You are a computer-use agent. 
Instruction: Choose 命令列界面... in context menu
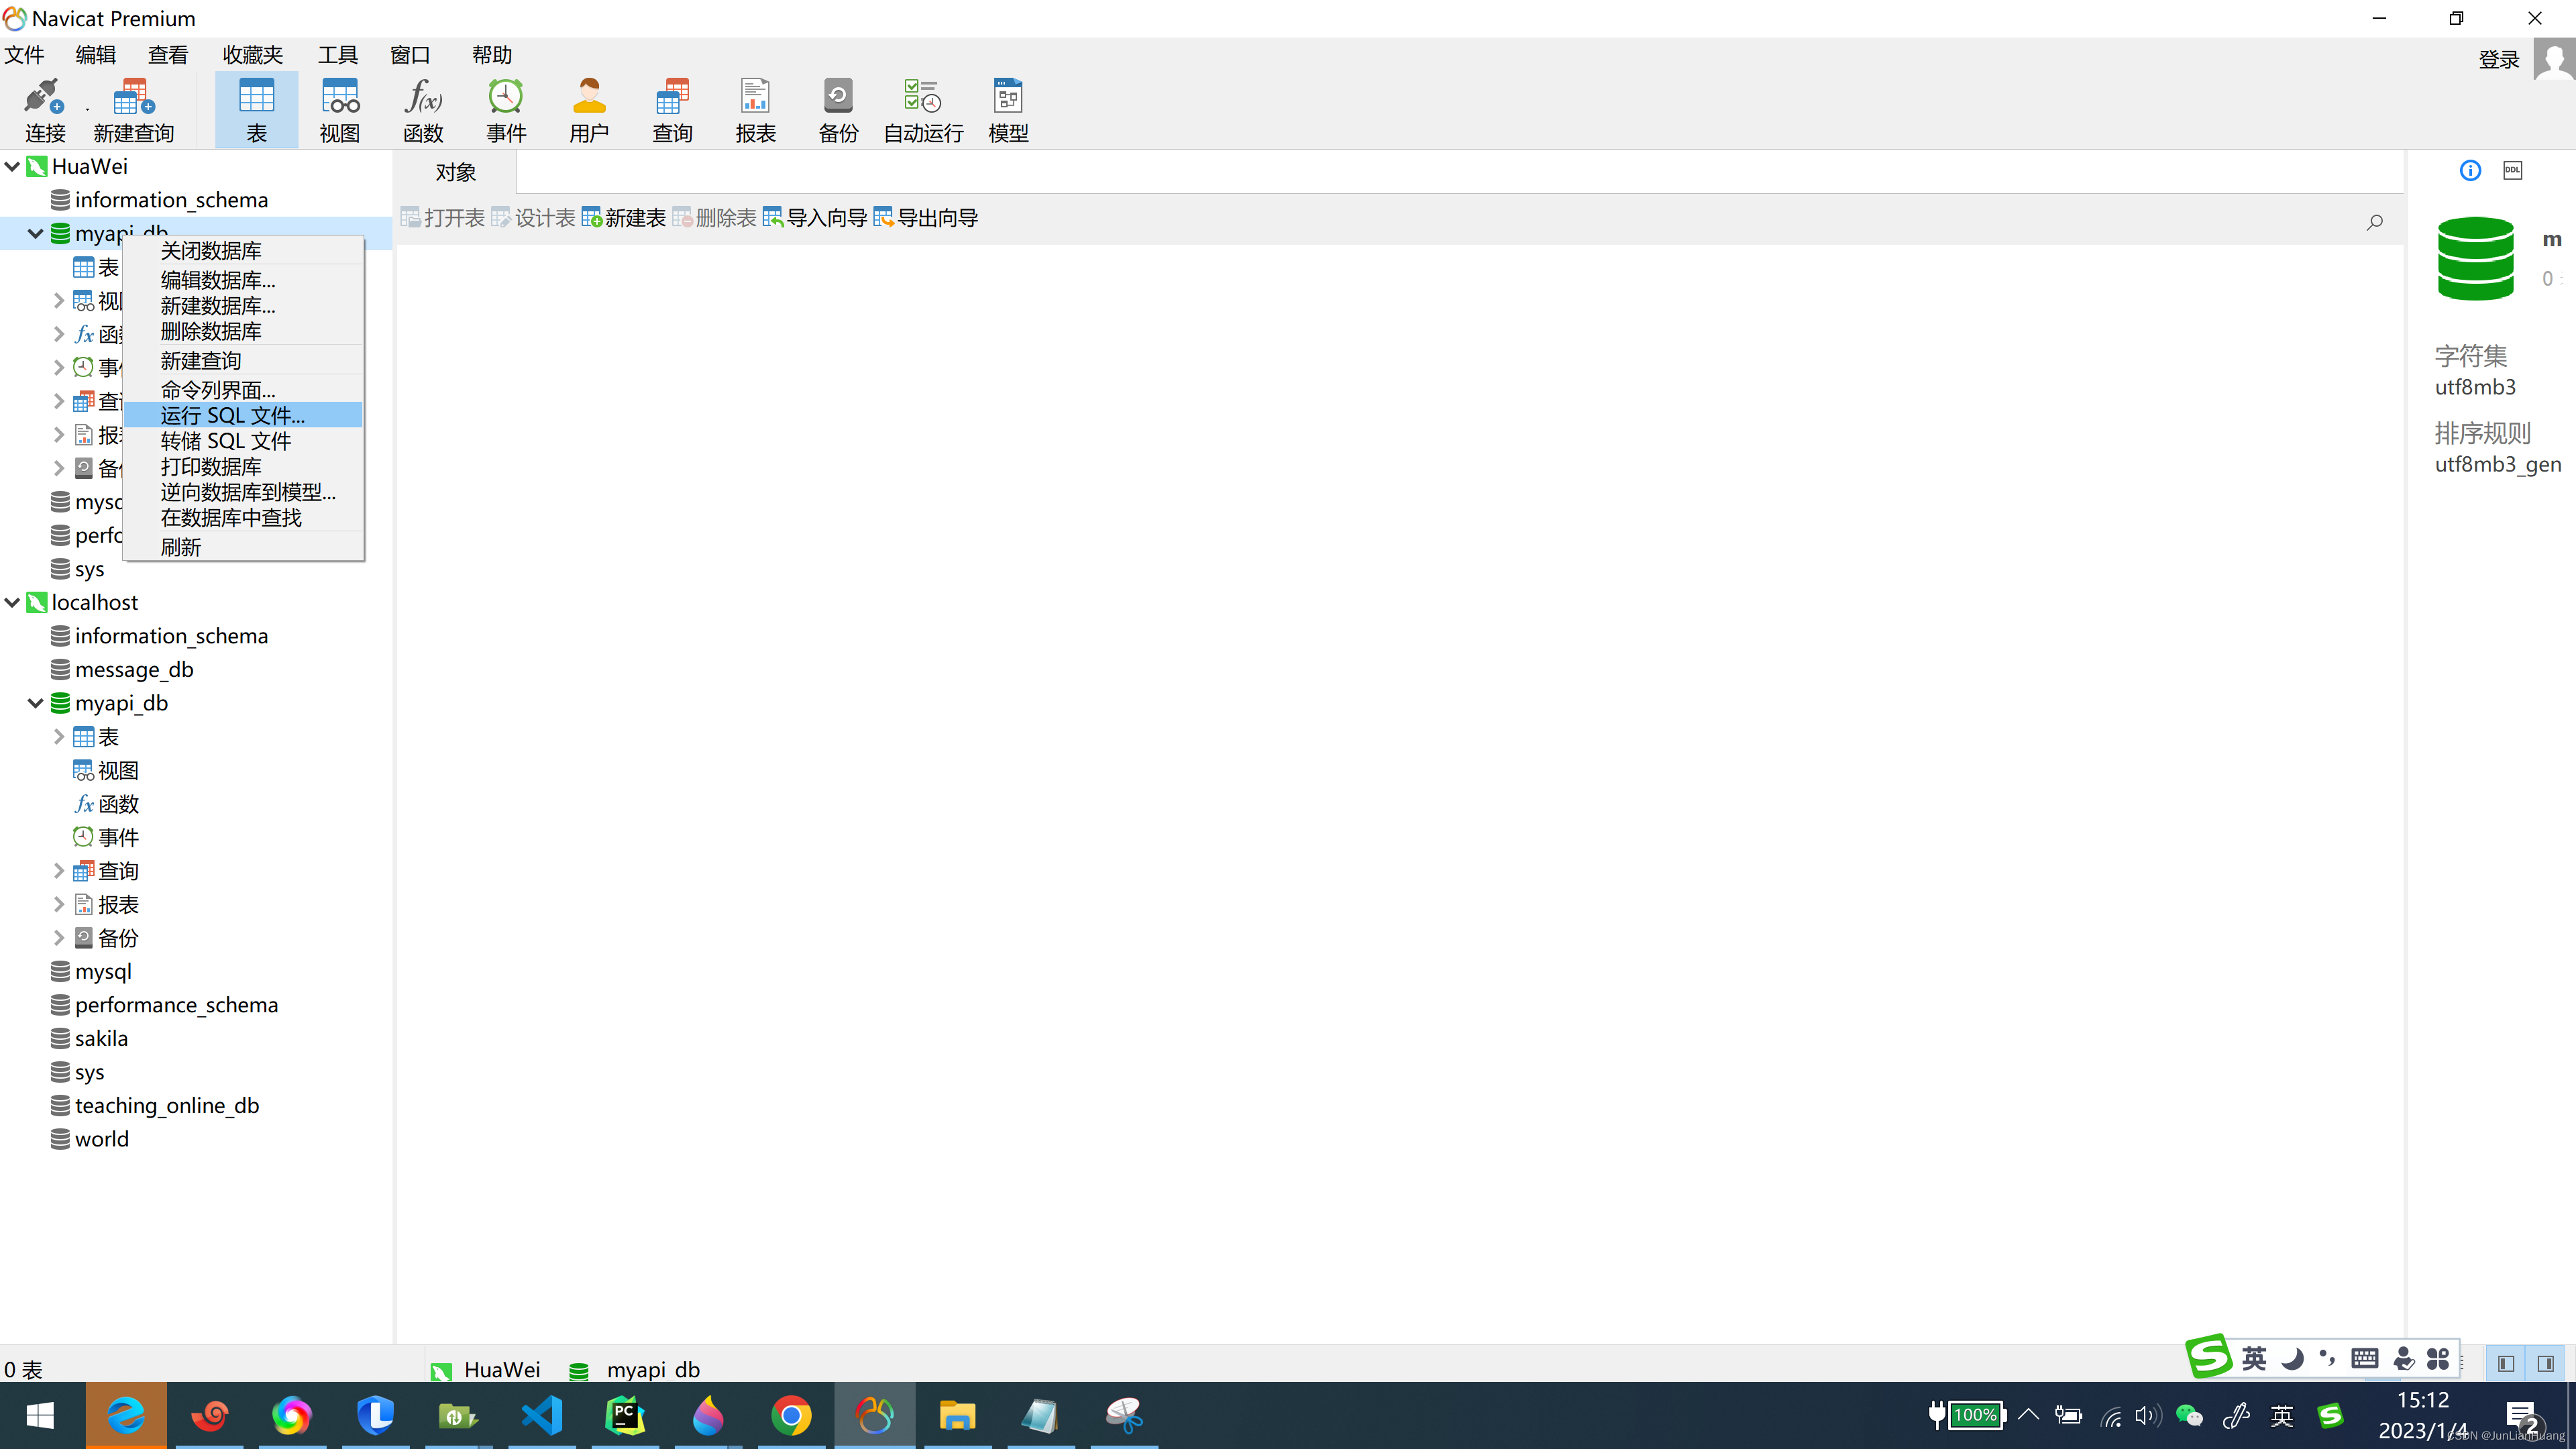(x=243, y=390)
